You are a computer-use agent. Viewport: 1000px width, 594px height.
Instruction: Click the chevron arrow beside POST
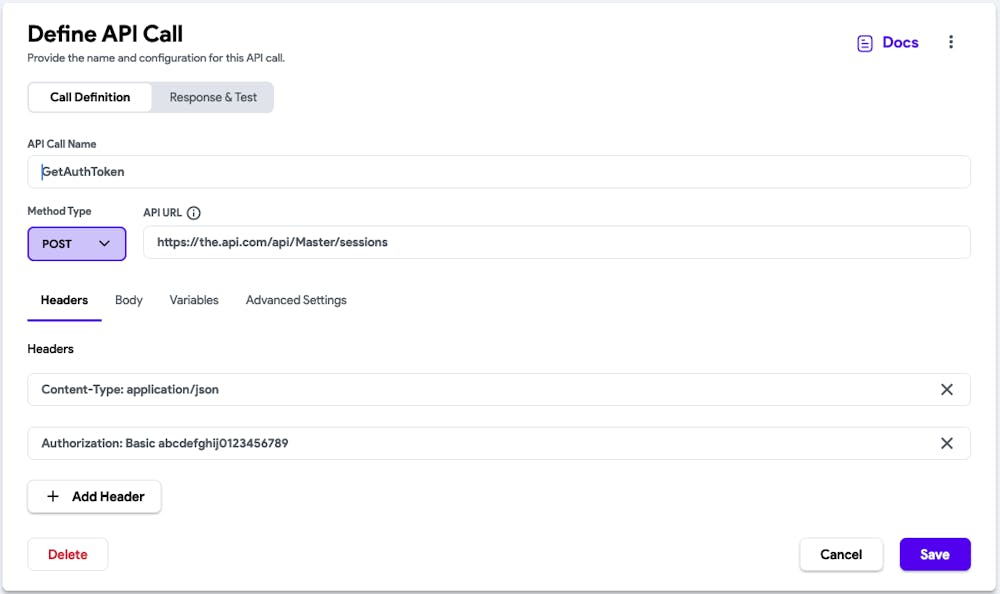(104, 243)
